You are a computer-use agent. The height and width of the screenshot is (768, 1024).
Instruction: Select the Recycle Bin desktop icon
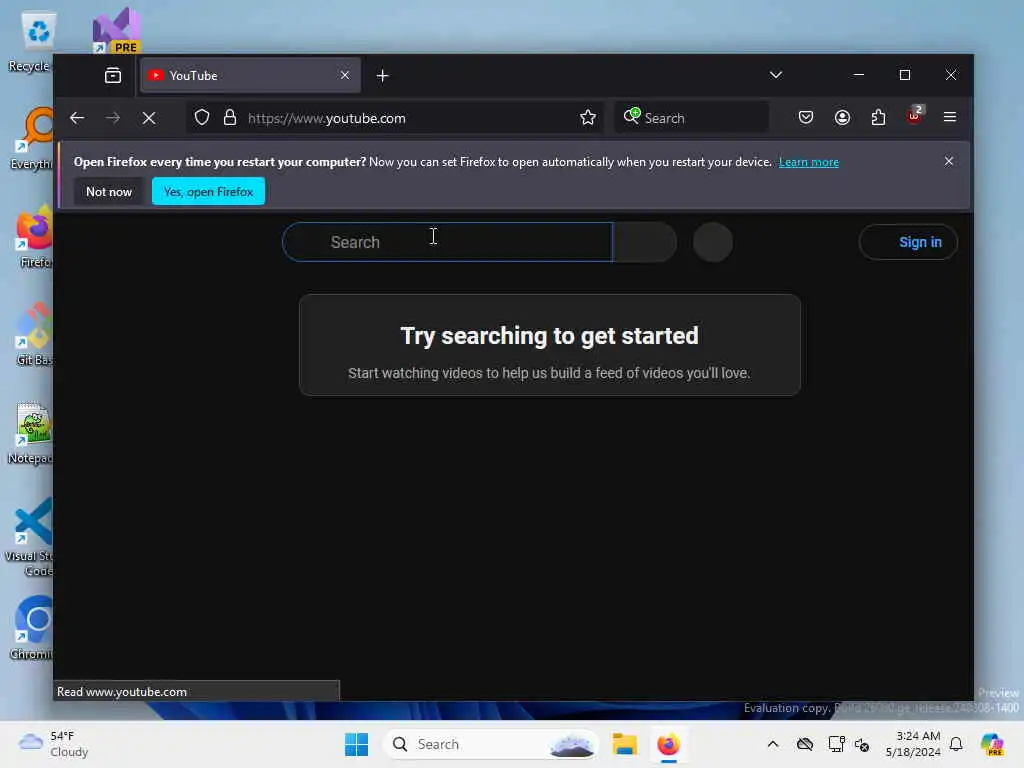pos(31,40)
